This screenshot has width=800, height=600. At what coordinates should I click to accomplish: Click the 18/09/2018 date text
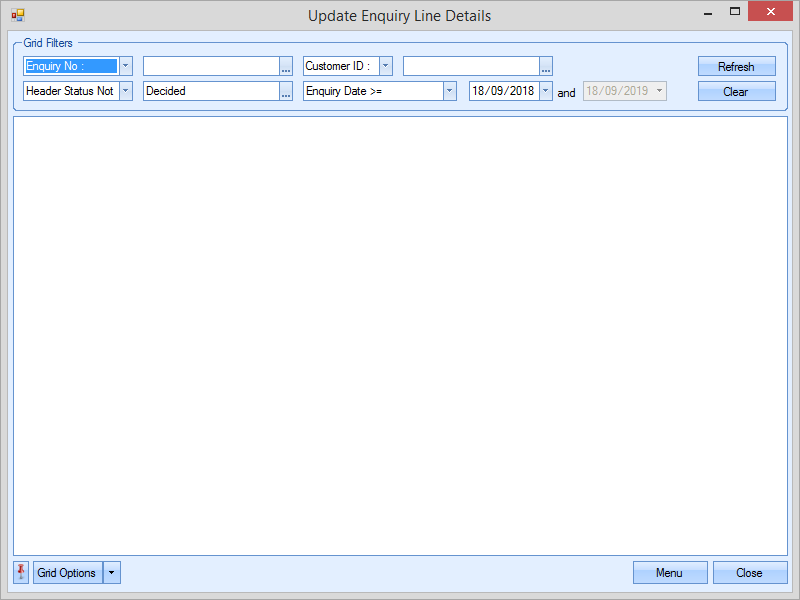(503, 91)
